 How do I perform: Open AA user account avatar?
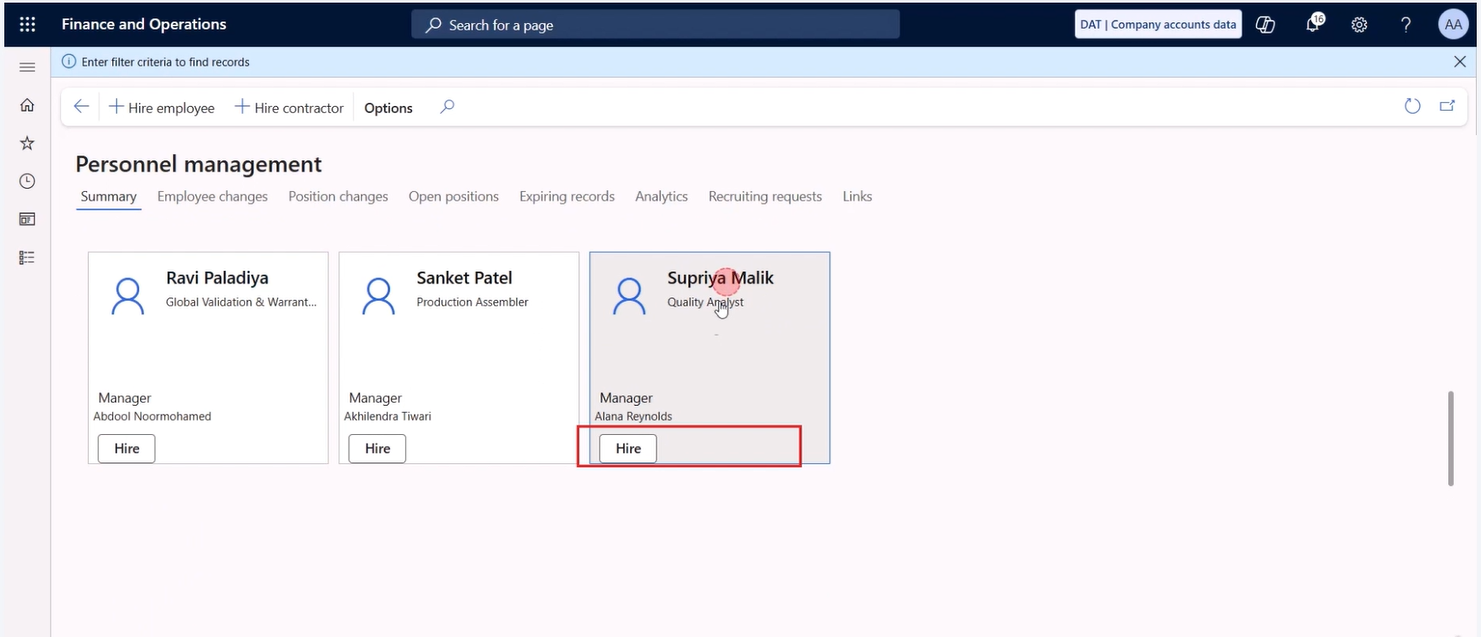[1452, 25]
